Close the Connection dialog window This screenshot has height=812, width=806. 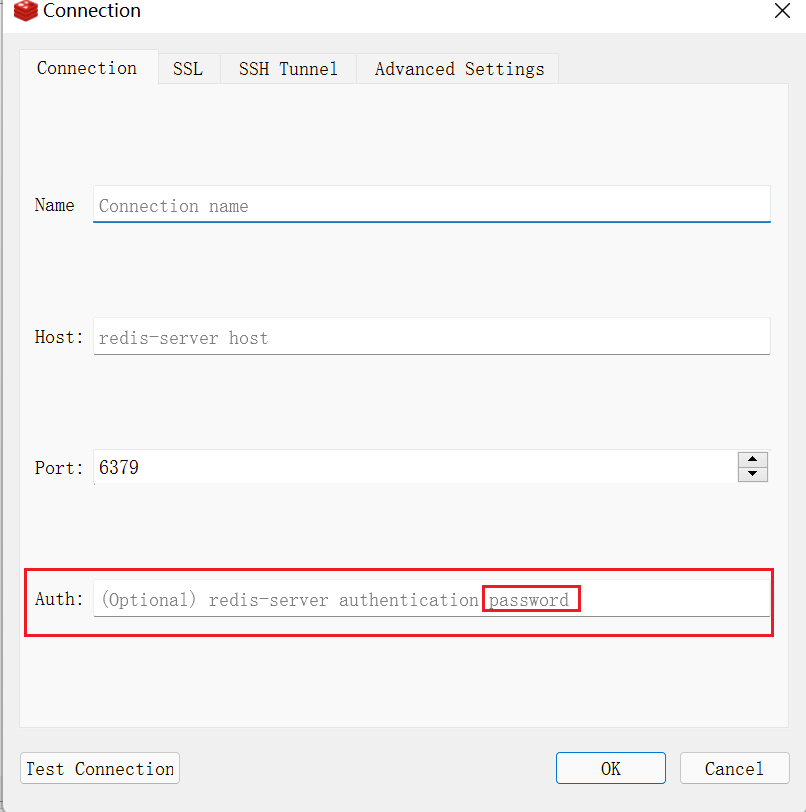click(x=782, y=10)
